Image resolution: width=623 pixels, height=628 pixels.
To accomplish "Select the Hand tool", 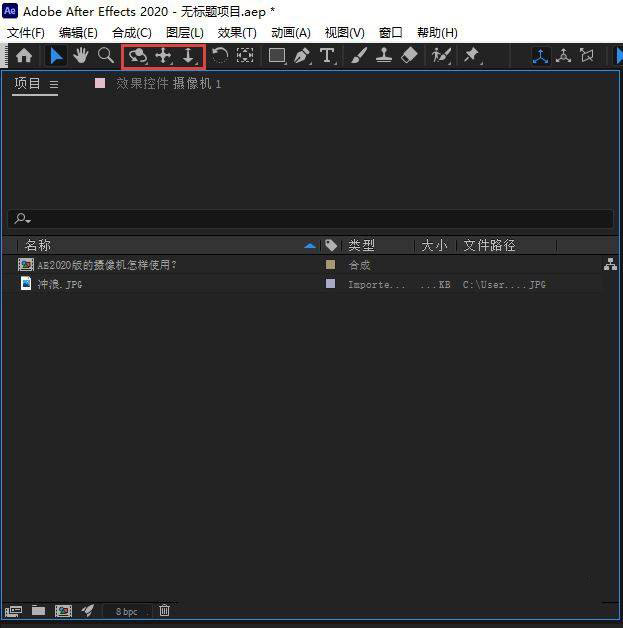I will pyautogui.click(x=80, y=55).
